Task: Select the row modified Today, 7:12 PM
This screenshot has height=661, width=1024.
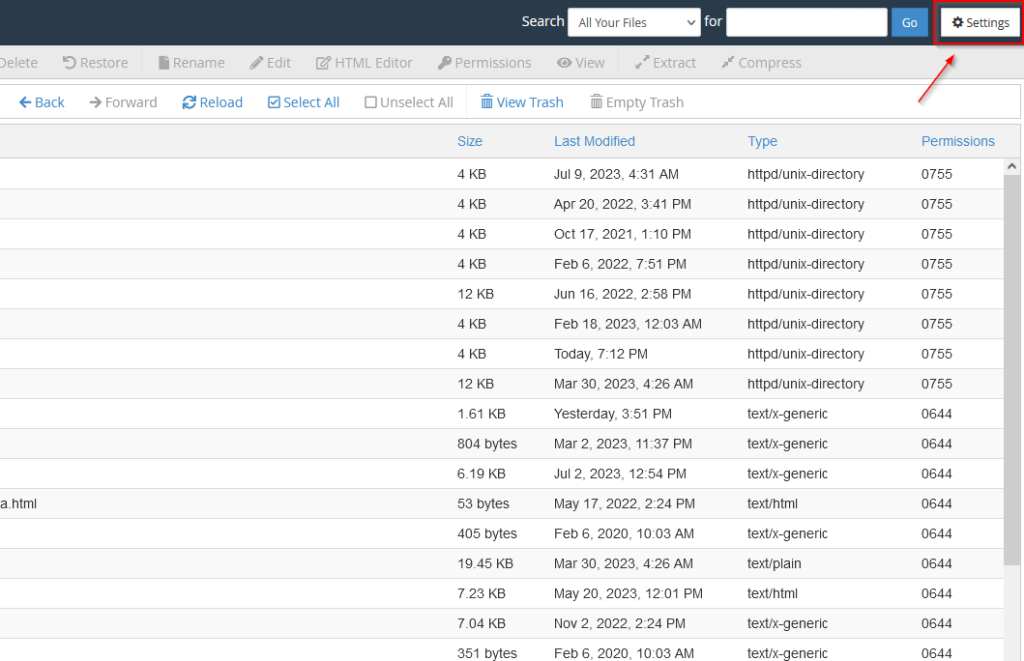Action: pos(502,354)
